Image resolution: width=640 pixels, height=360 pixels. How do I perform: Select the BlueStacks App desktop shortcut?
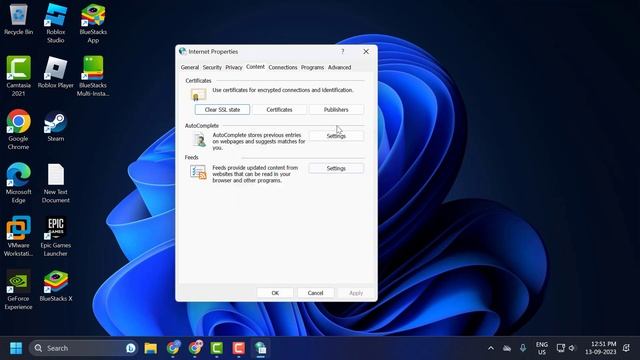coord(93,23)
